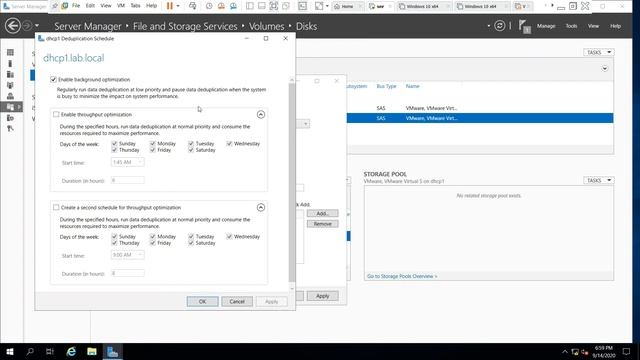
Task: Click the first schedule Duration hours field
Action: 127,180
